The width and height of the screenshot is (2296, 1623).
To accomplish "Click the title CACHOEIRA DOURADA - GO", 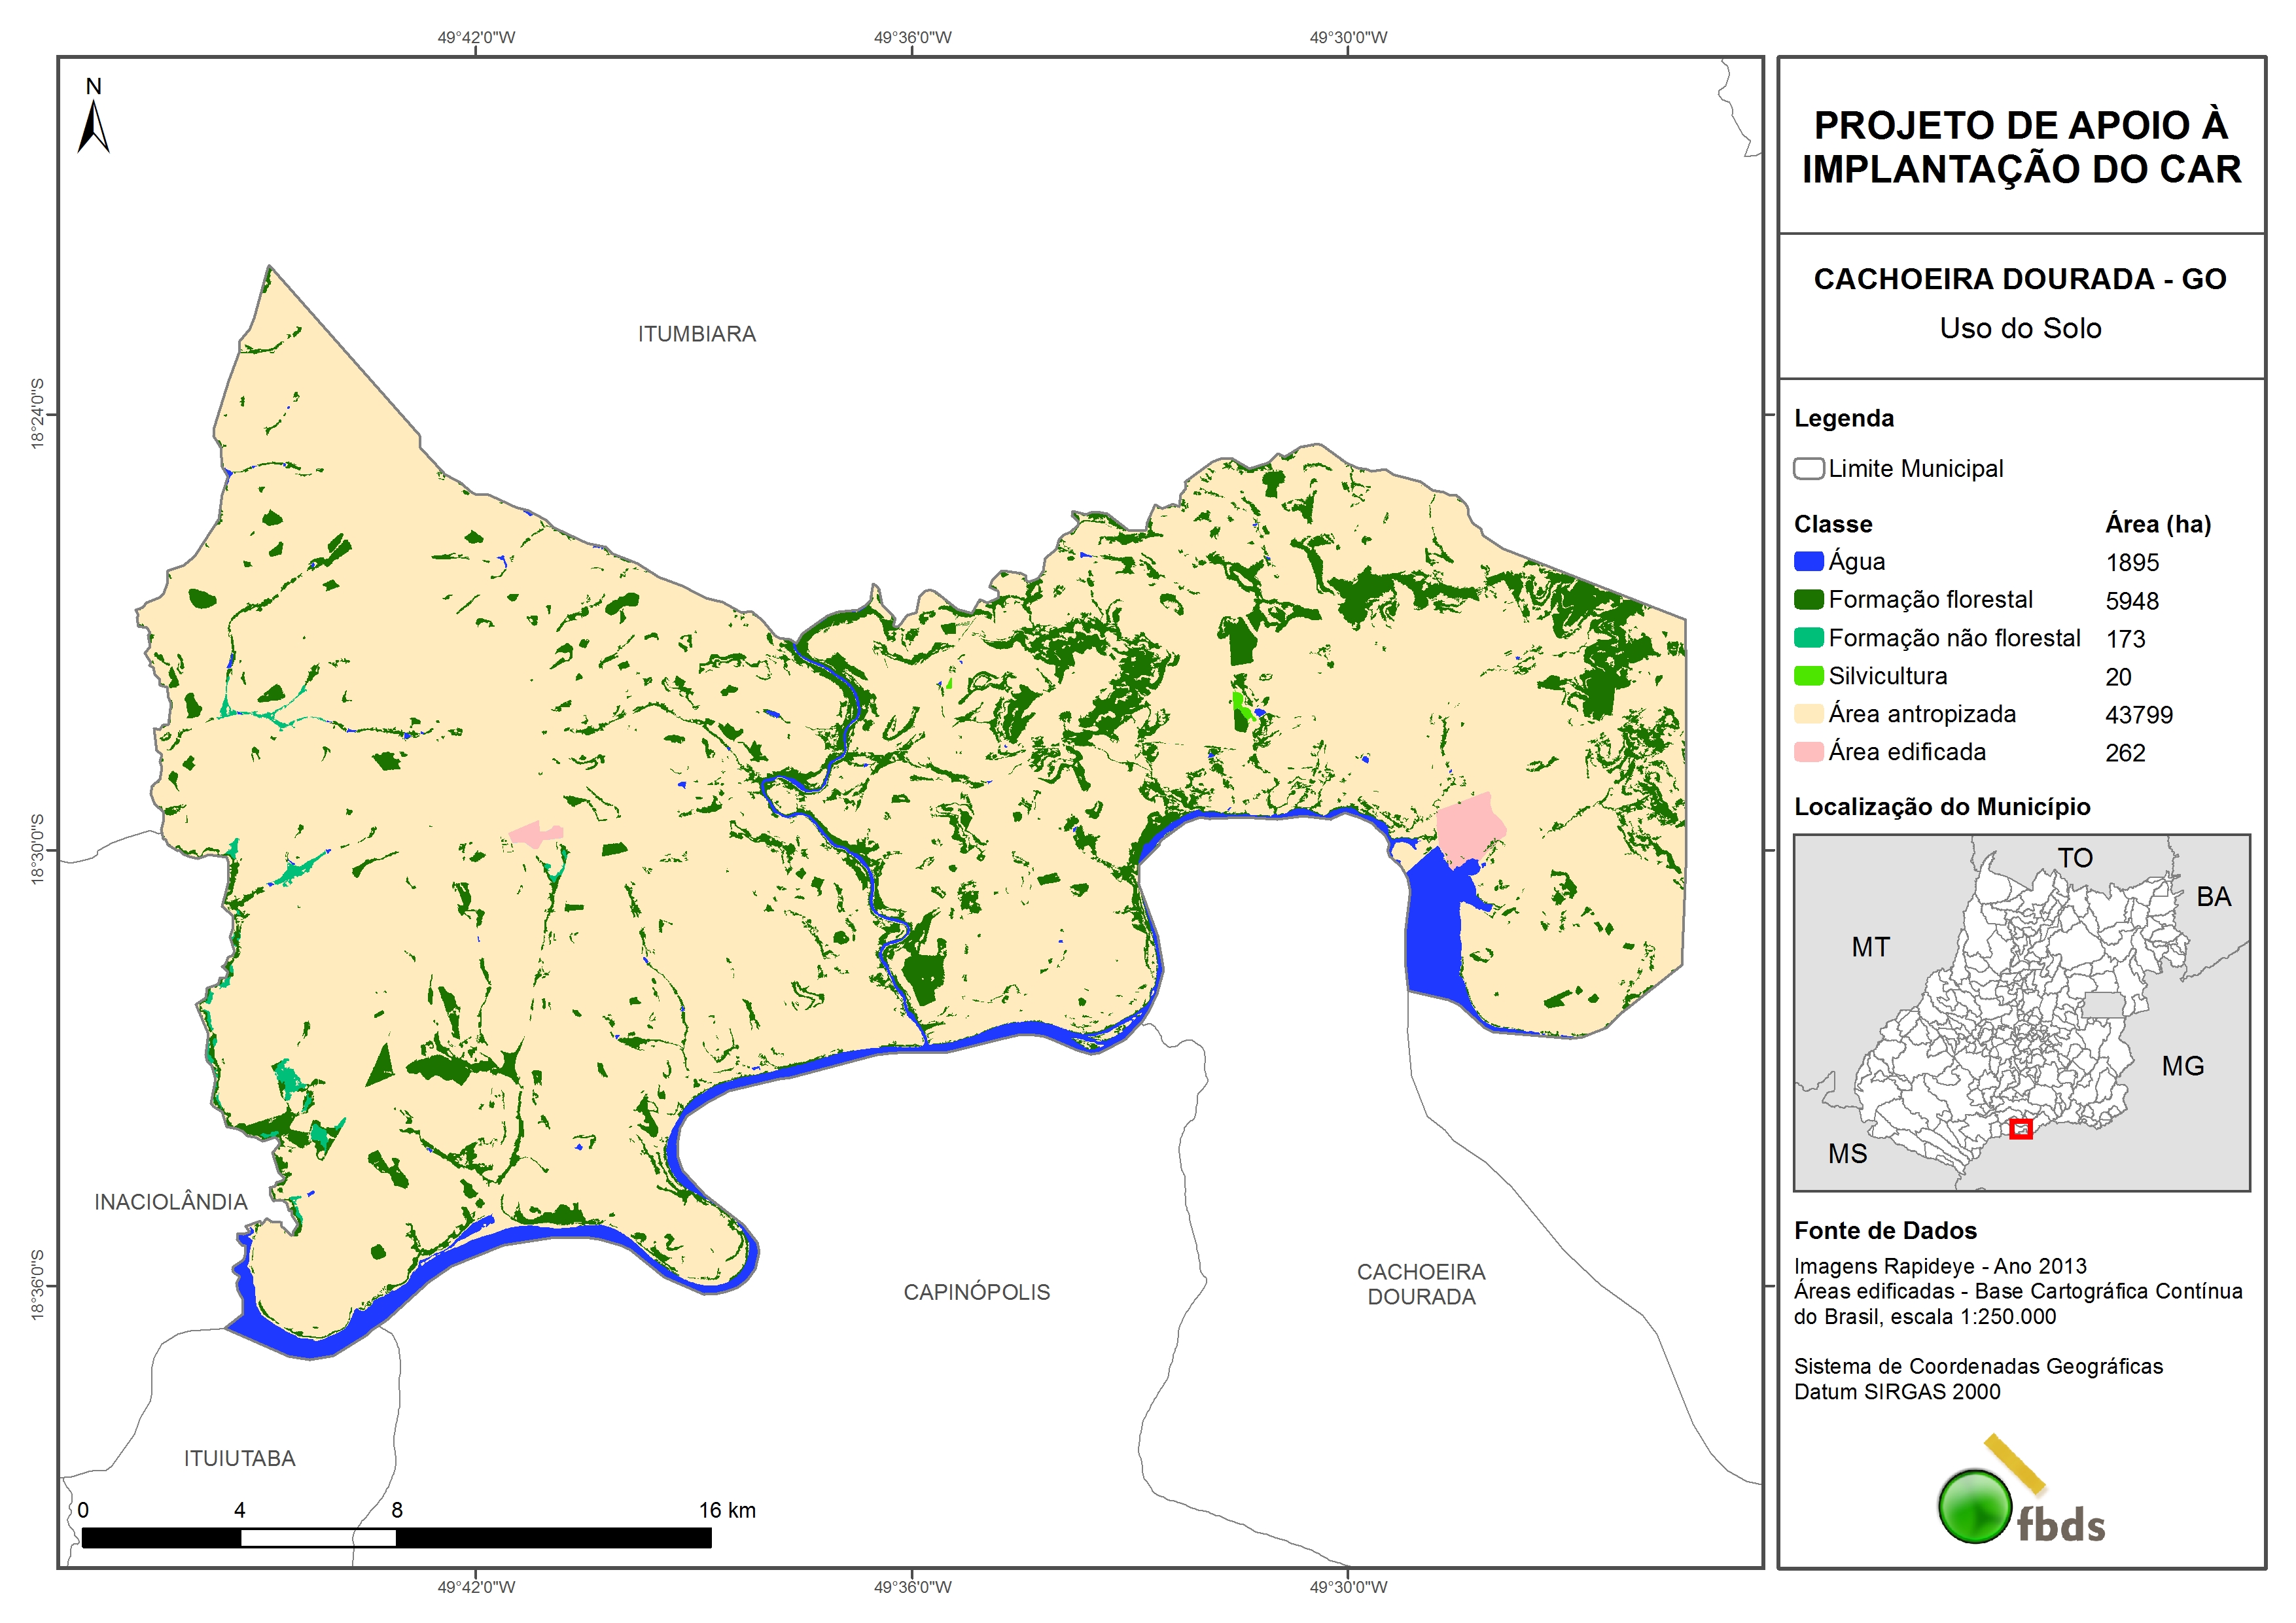I will [x=2020, y=279].
